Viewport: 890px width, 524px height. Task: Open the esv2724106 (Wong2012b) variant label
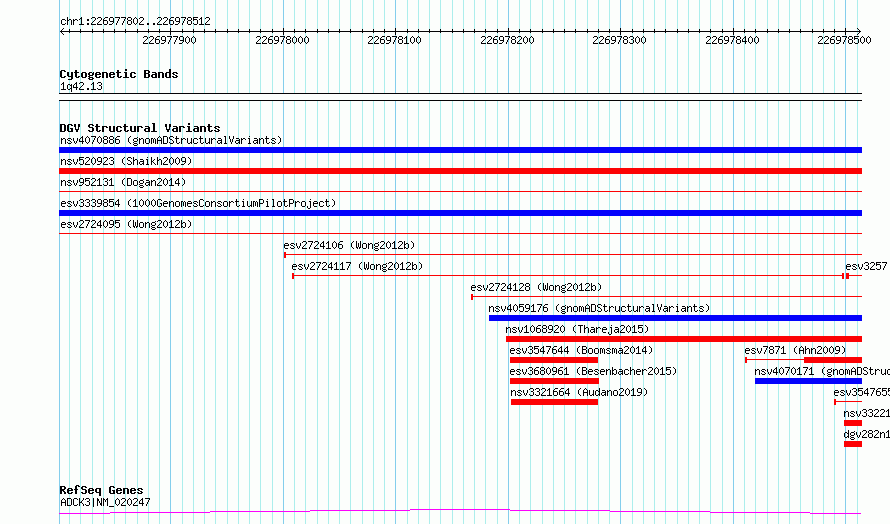tap(349, 245)
